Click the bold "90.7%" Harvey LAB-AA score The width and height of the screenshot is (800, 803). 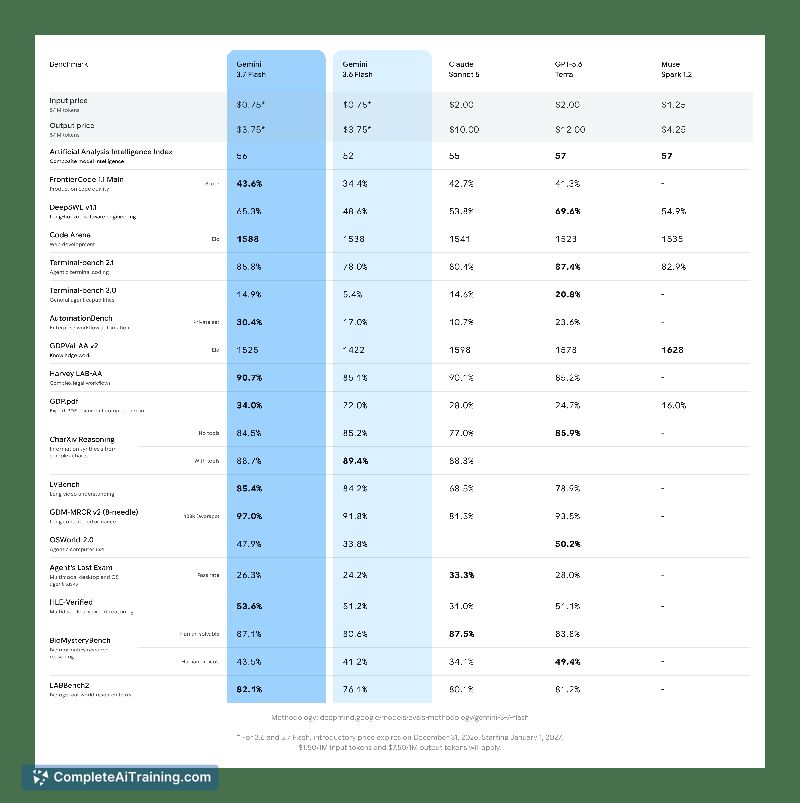click(x=249, y=378)
